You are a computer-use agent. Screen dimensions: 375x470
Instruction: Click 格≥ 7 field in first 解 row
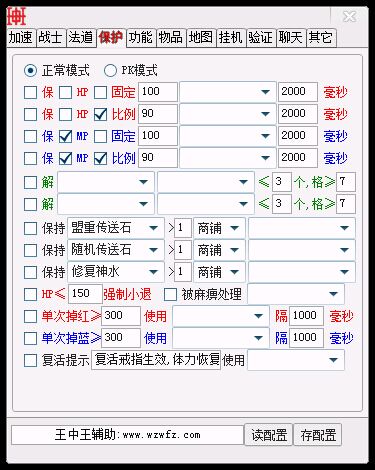pos(346,182)
